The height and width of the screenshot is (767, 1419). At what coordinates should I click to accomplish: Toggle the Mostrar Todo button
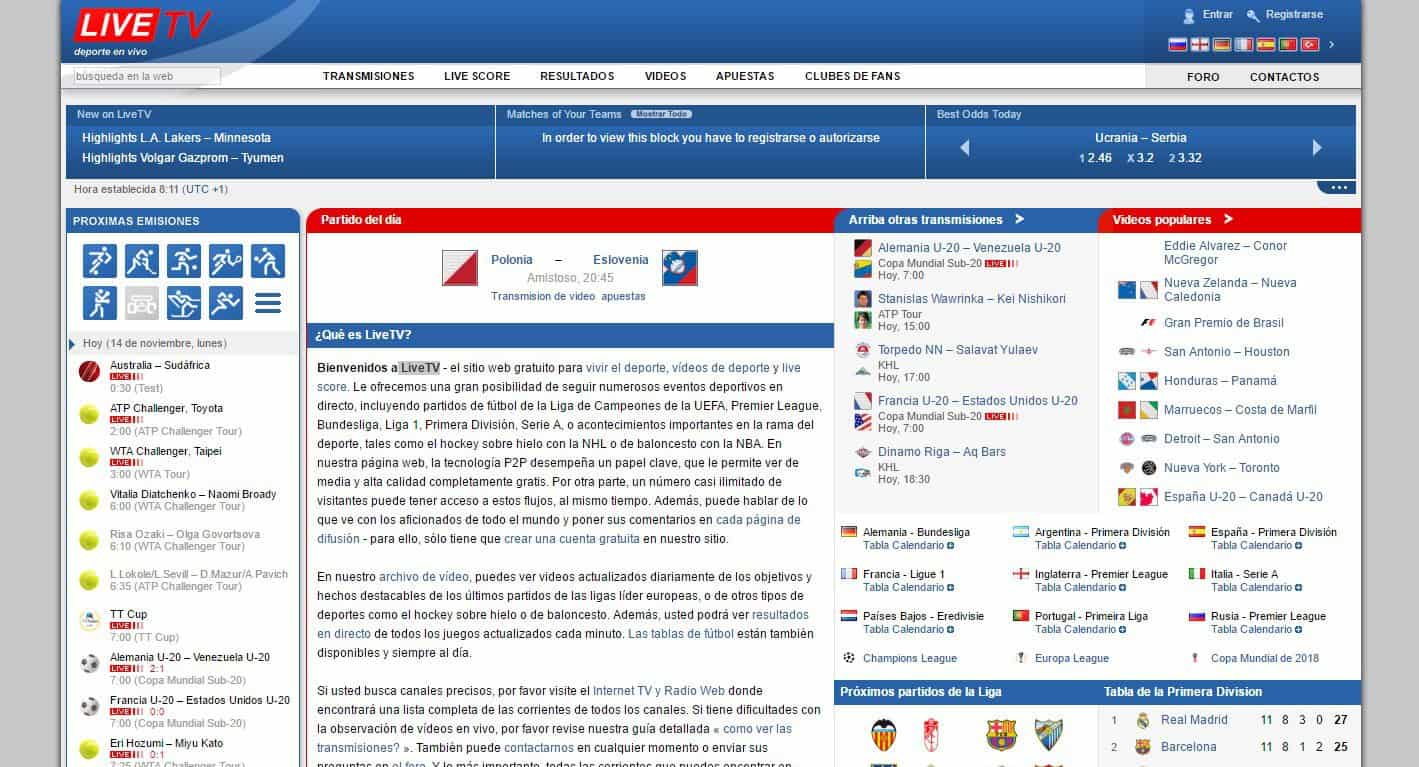pyautogui.click(x=662, y=114)
